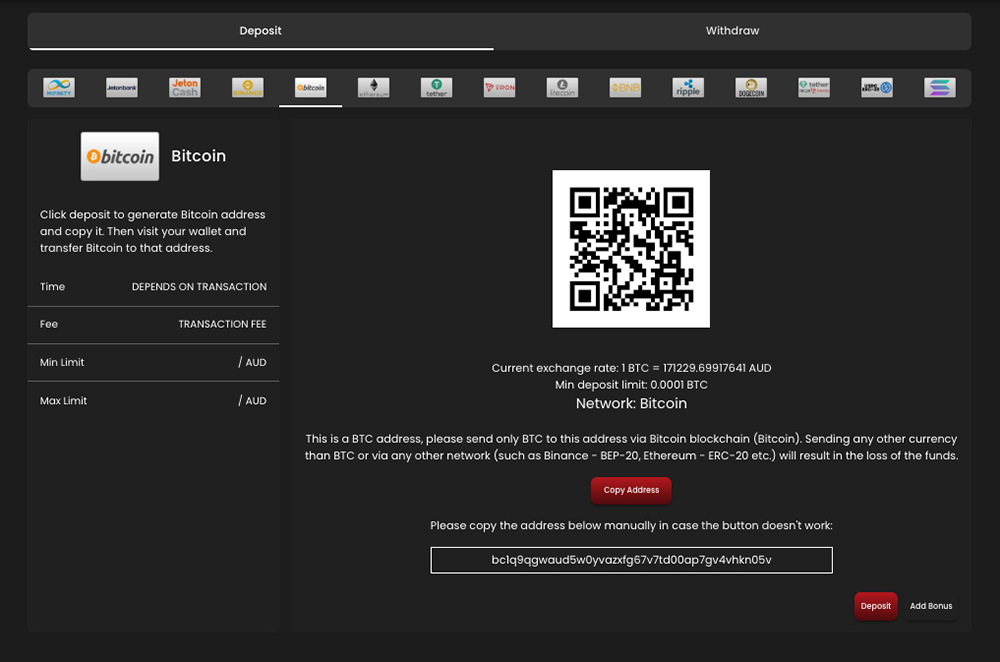Select the BNB deposit icon

[625, 87]
